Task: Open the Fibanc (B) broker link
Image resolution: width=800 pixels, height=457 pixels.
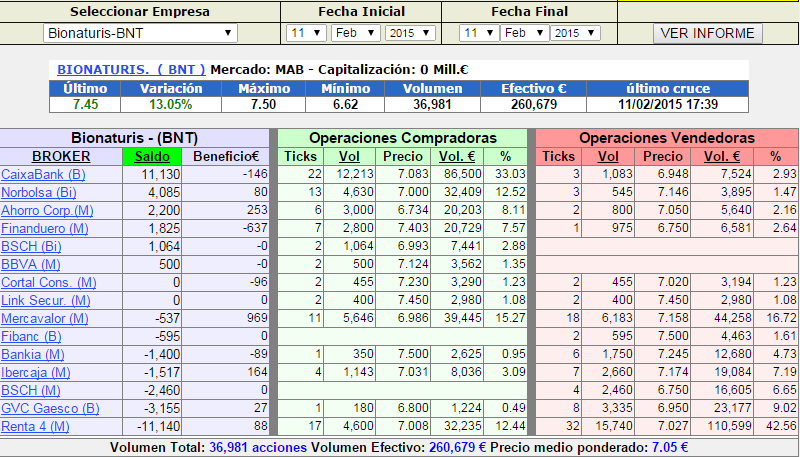Action: tap(31, 337)
